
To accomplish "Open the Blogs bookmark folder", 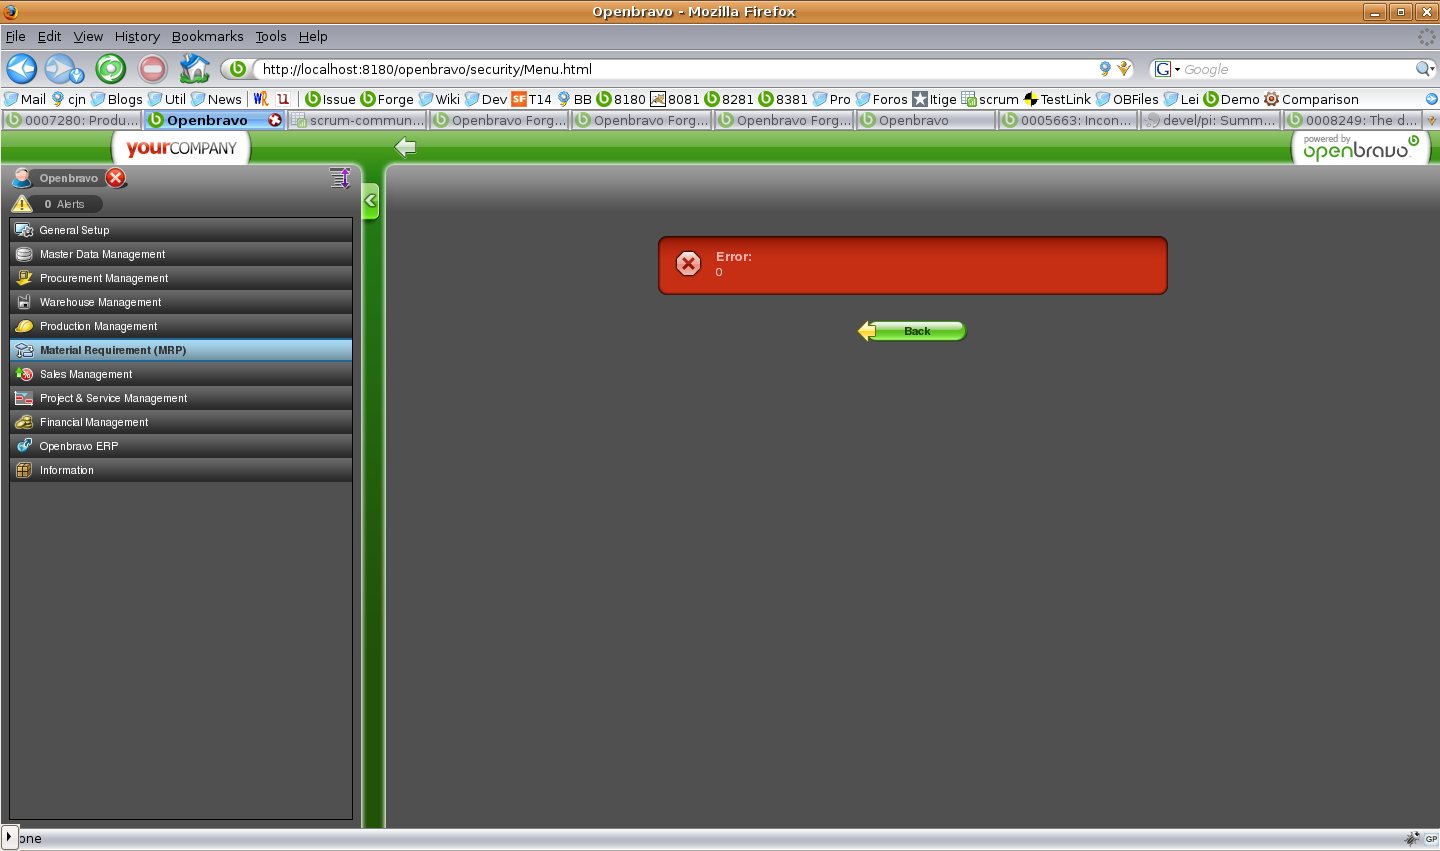I will 116,99.
